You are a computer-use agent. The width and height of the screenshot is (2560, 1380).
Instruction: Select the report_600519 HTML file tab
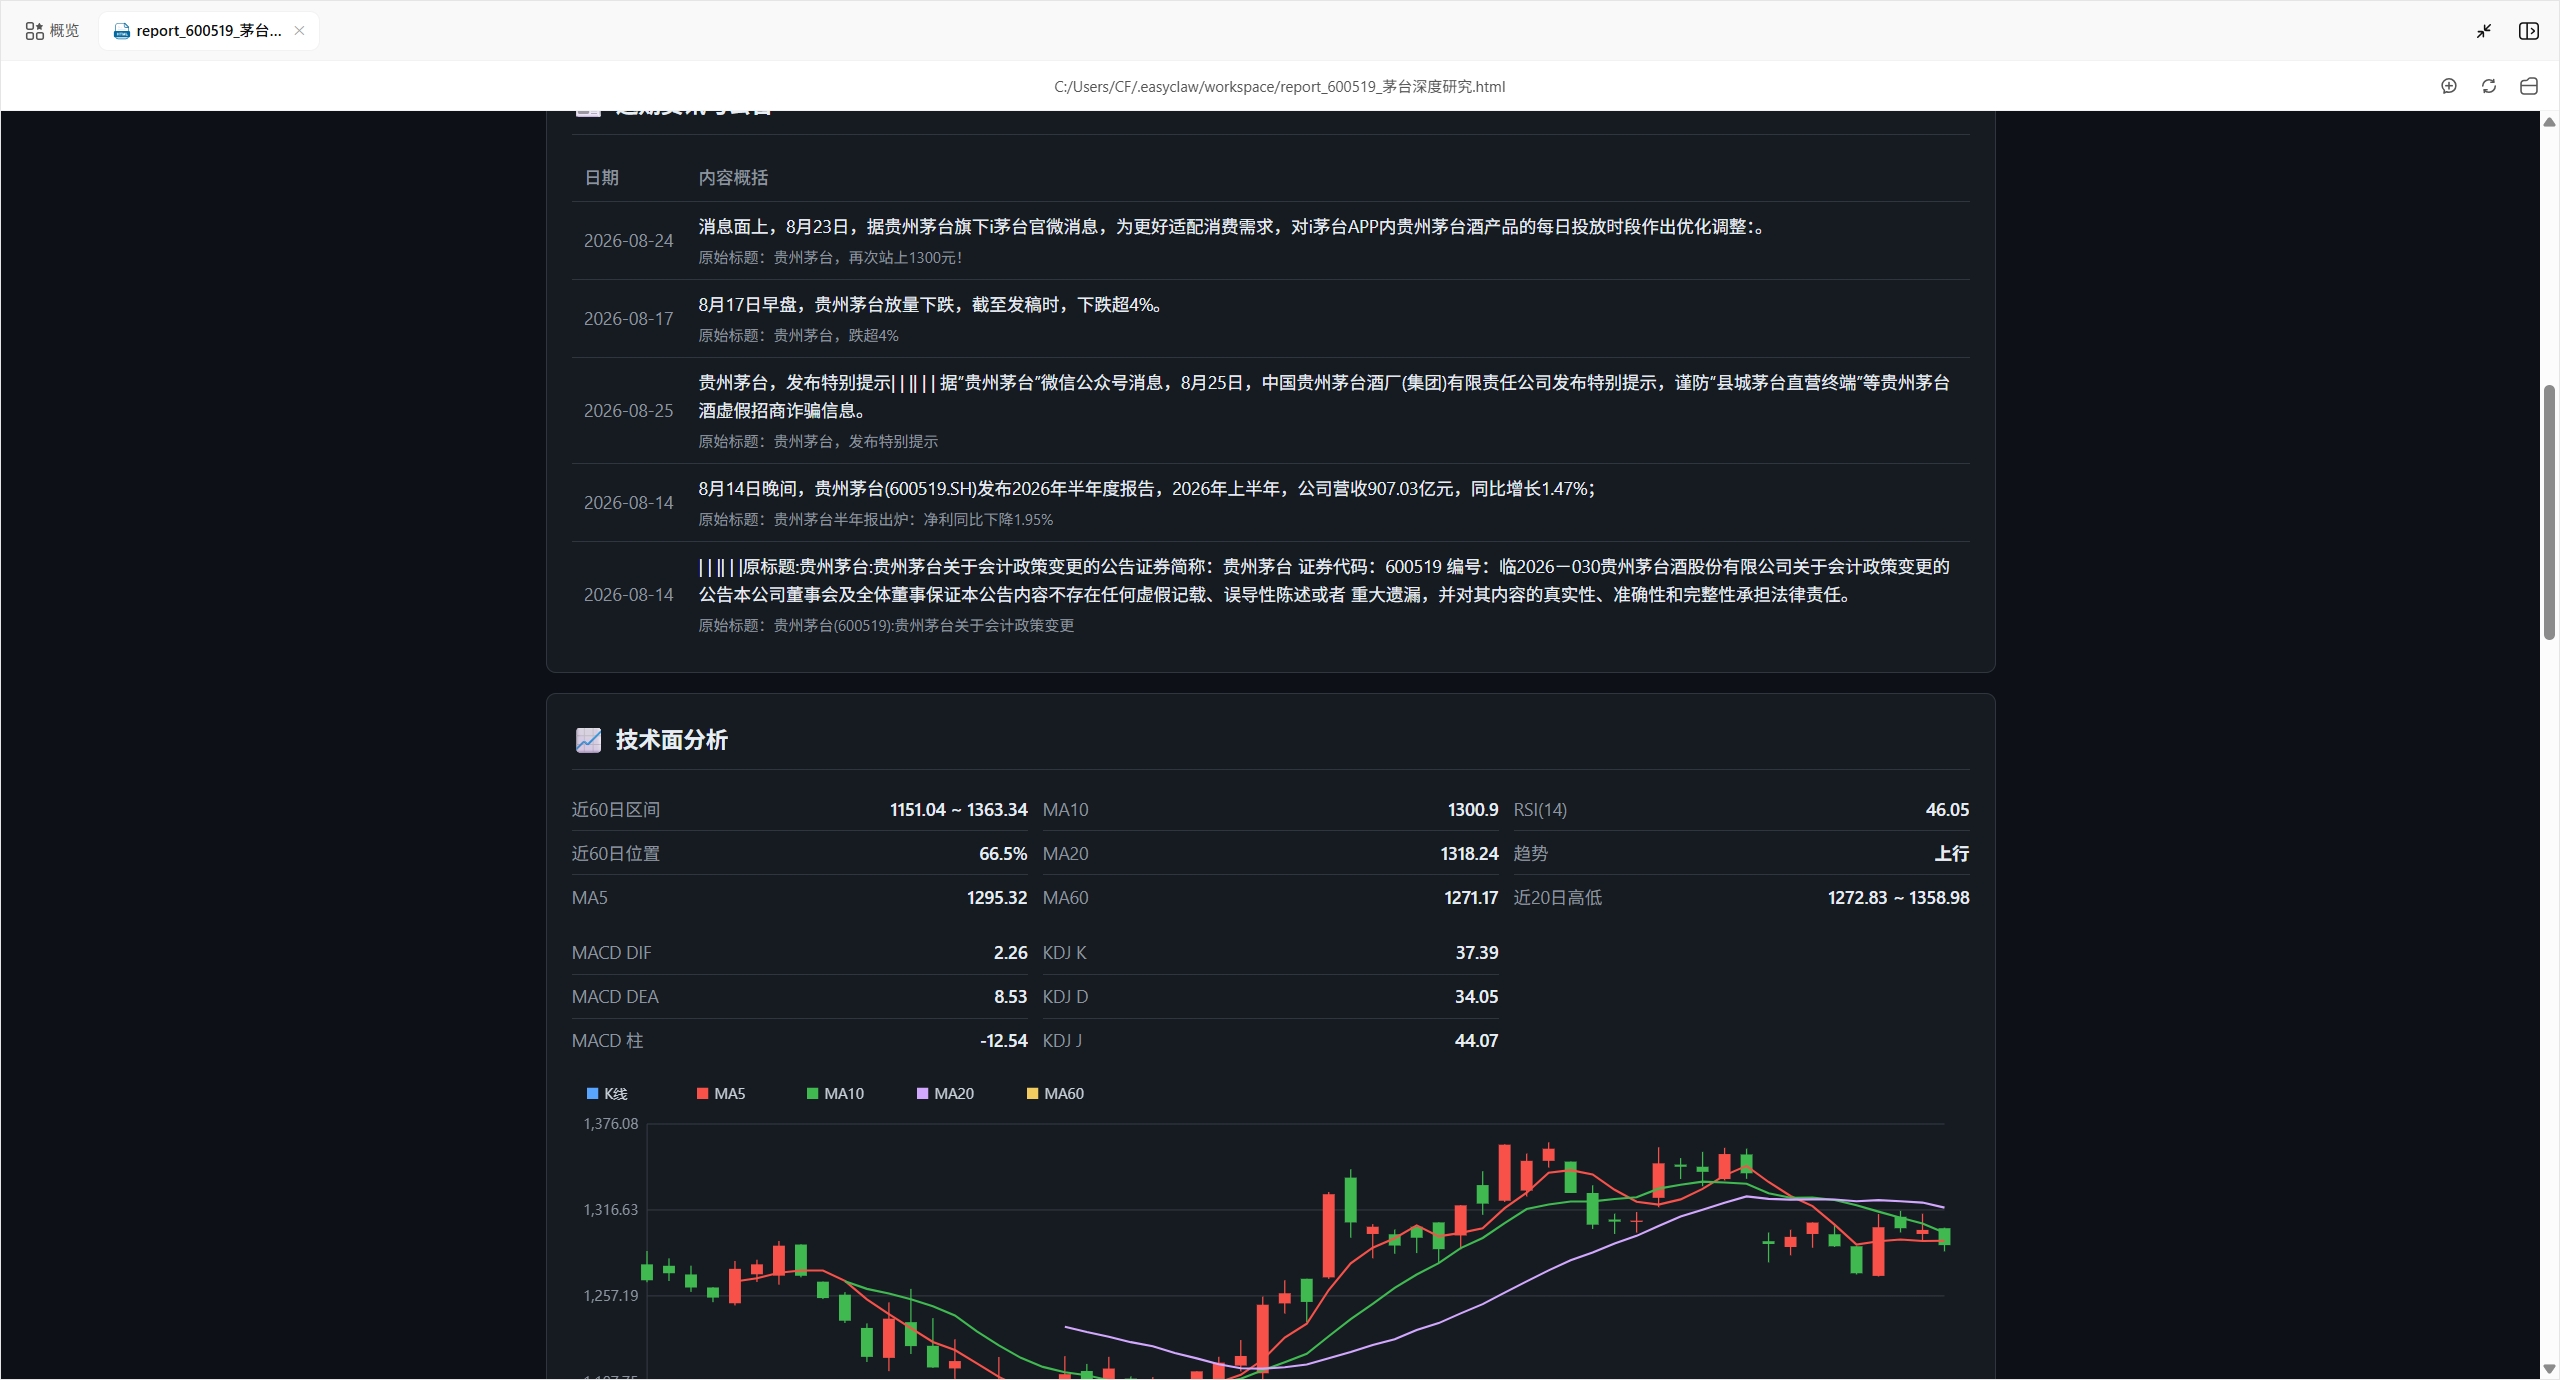pos(208,31)
